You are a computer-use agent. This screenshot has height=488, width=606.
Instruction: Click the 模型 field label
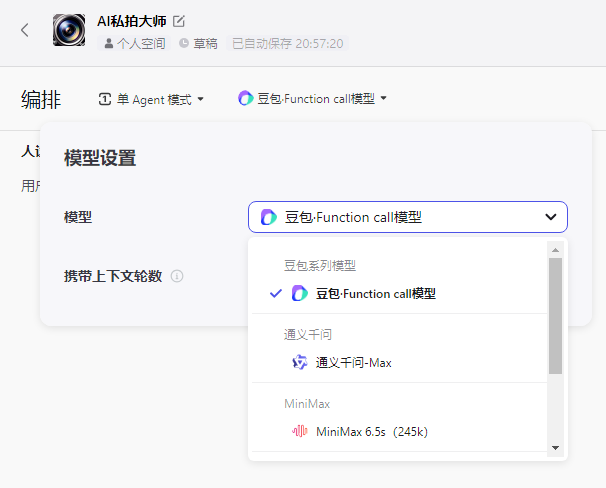tap(78, 217)
